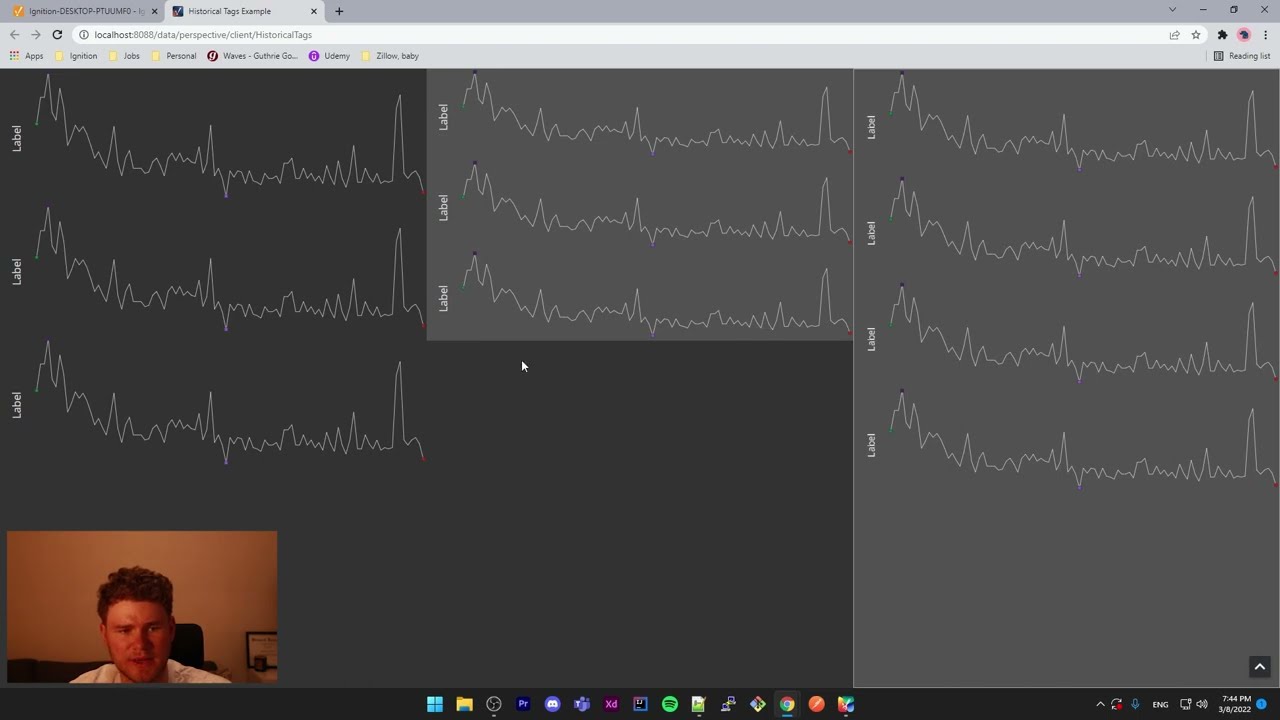This screenshot has height=720, width=1280.
Task: Open the volume control in system tray
Action: click(1202, 704)
